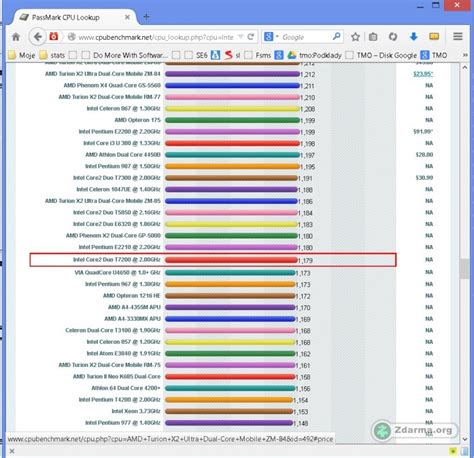Open AMD A4-4355M APU link
The width and height of the screenshot is (474, 458).
click(x=134, y=307)
